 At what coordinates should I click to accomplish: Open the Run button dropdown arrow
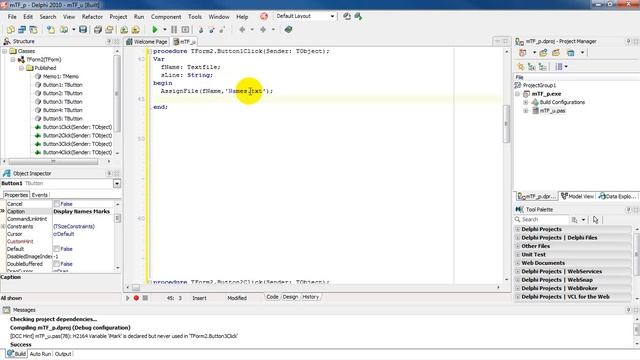tap(164, 29)
